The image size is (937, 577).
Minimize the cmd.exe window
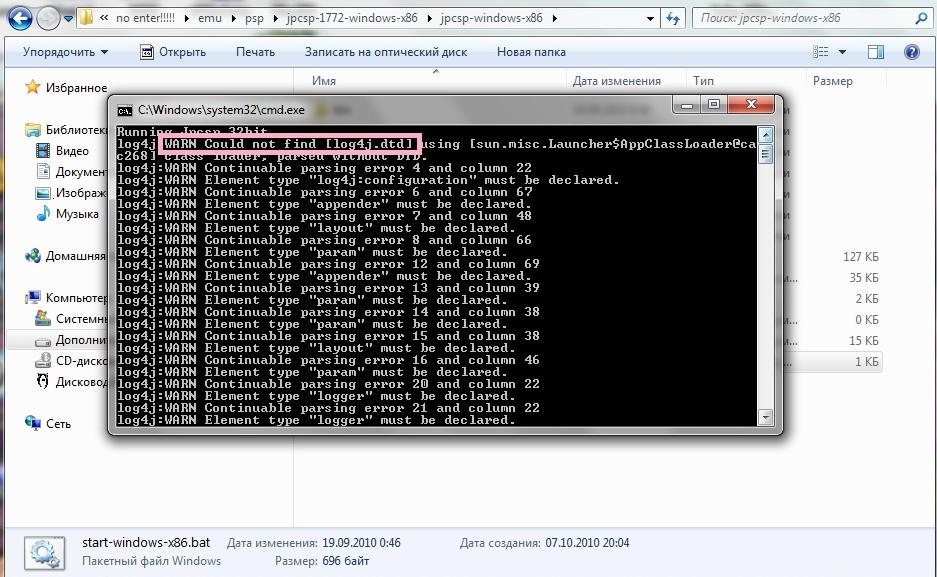687,105
